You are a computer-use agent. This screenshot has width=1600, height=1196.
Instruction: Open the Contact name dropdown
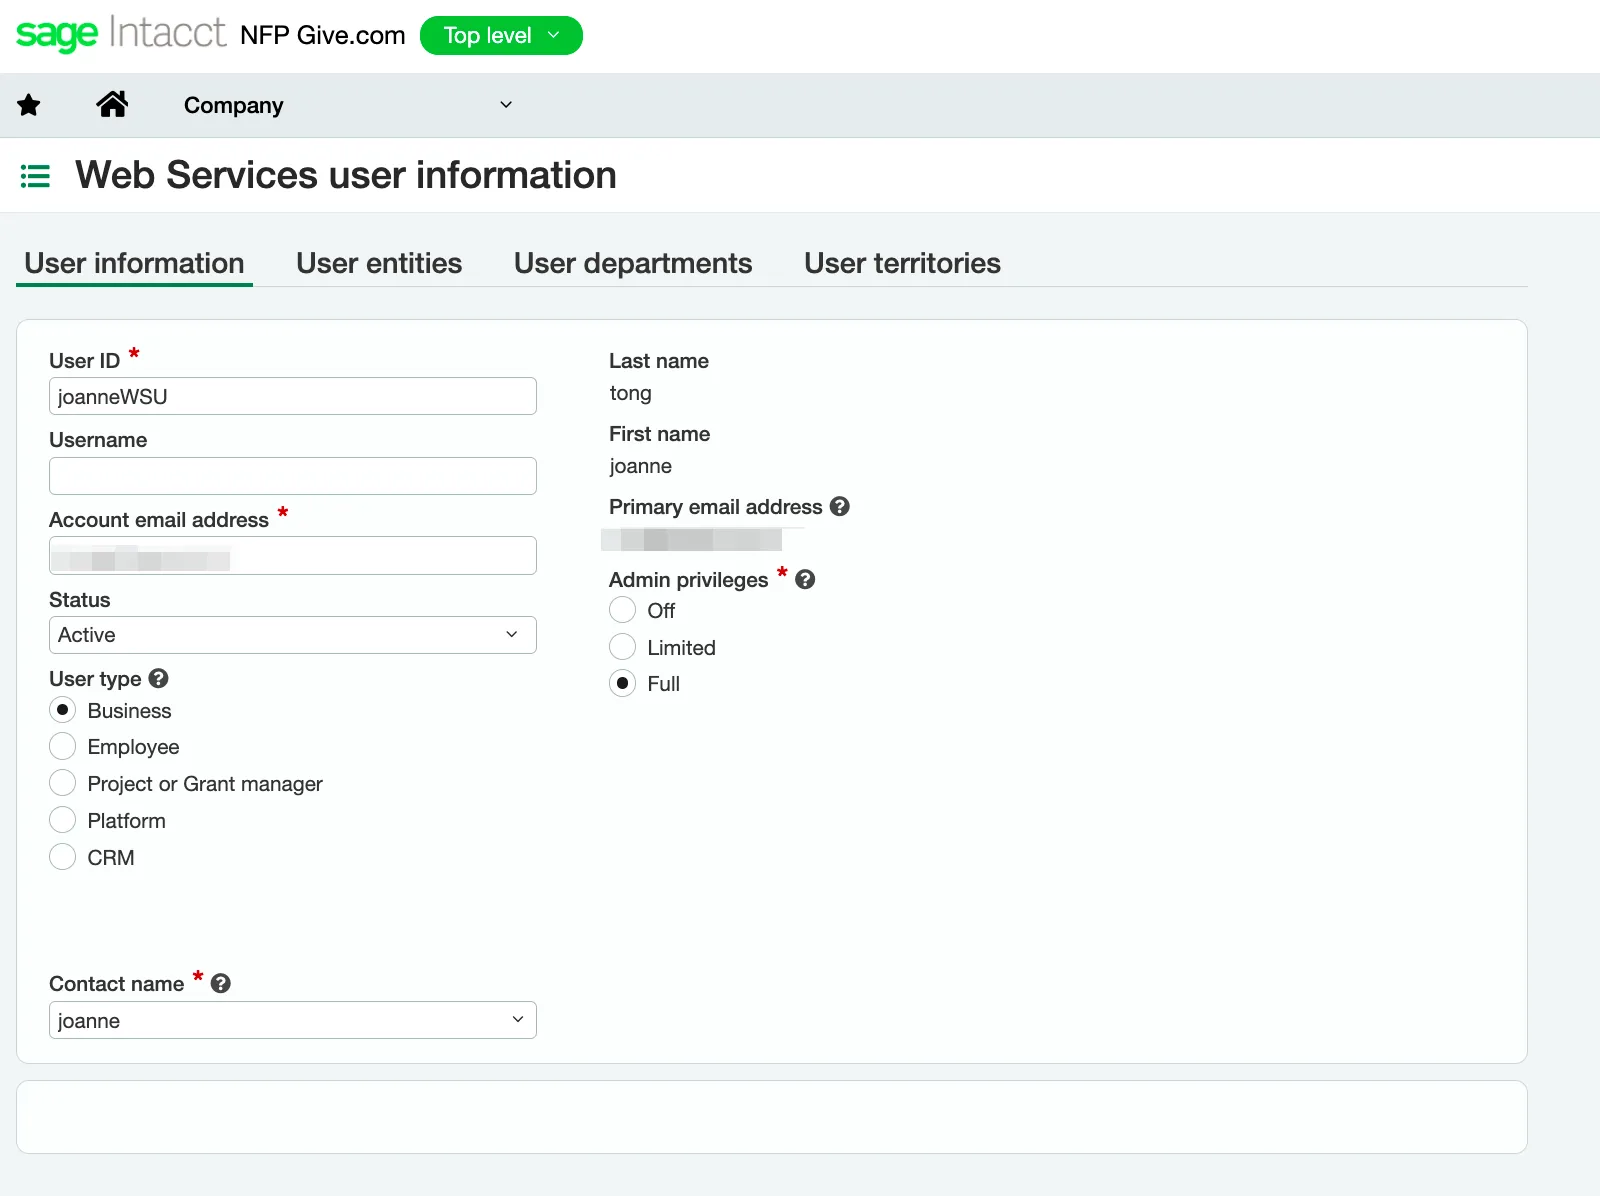pyautogui.click(x=293, y=1020)
